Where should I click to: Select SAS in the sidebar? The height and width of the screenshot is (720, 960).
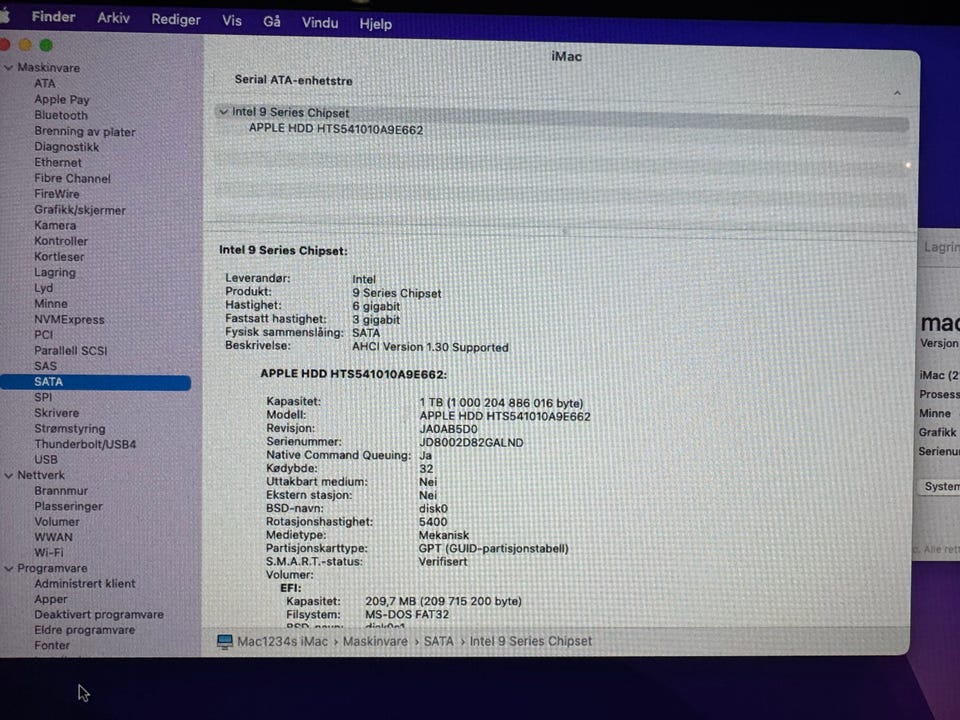point(45,366)
